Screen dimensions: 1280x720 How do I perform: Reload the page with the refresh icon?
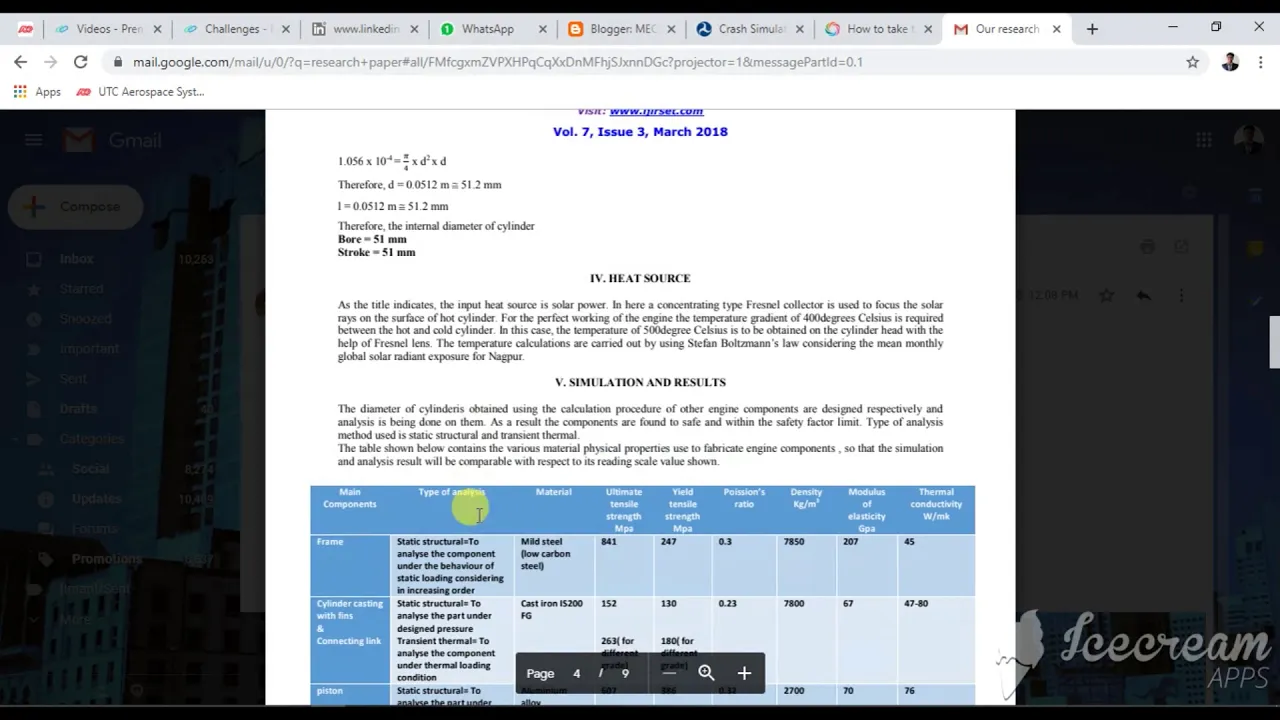pos(80,62)
